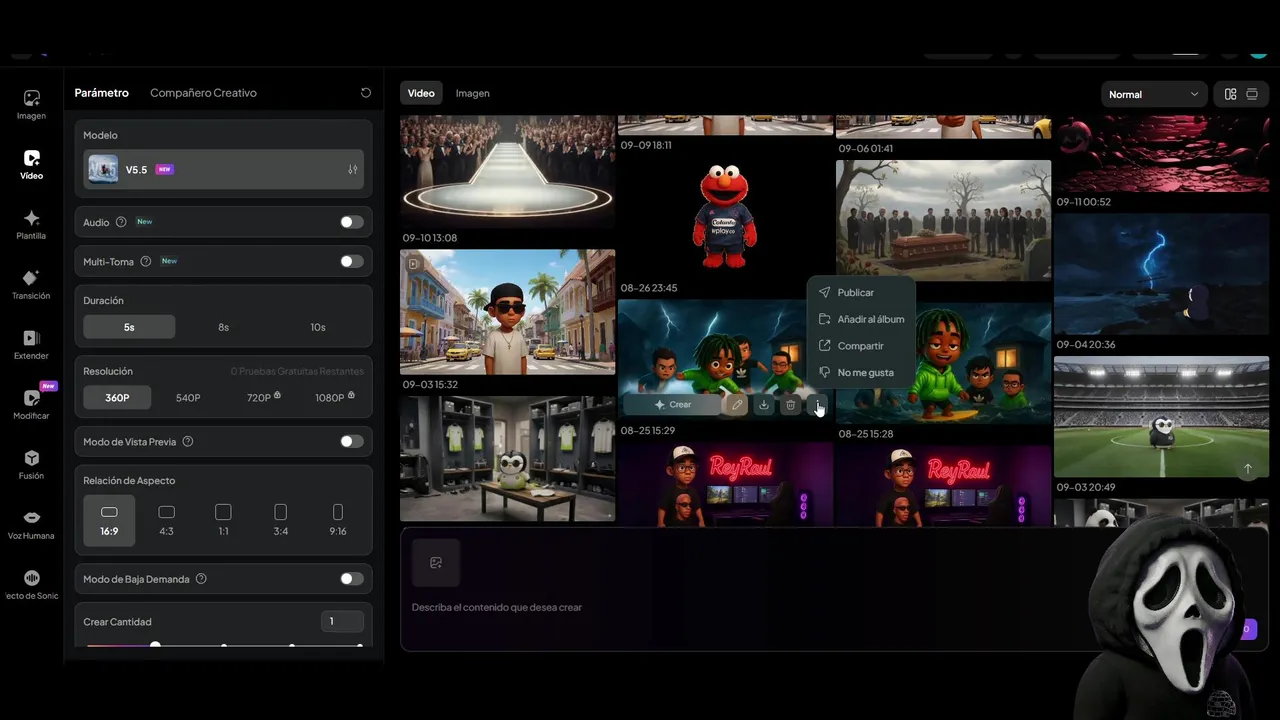Open the Efecto de Sonido sidebar tool
Viewport: 1280px width, 720px height.
tap(31, 584)
